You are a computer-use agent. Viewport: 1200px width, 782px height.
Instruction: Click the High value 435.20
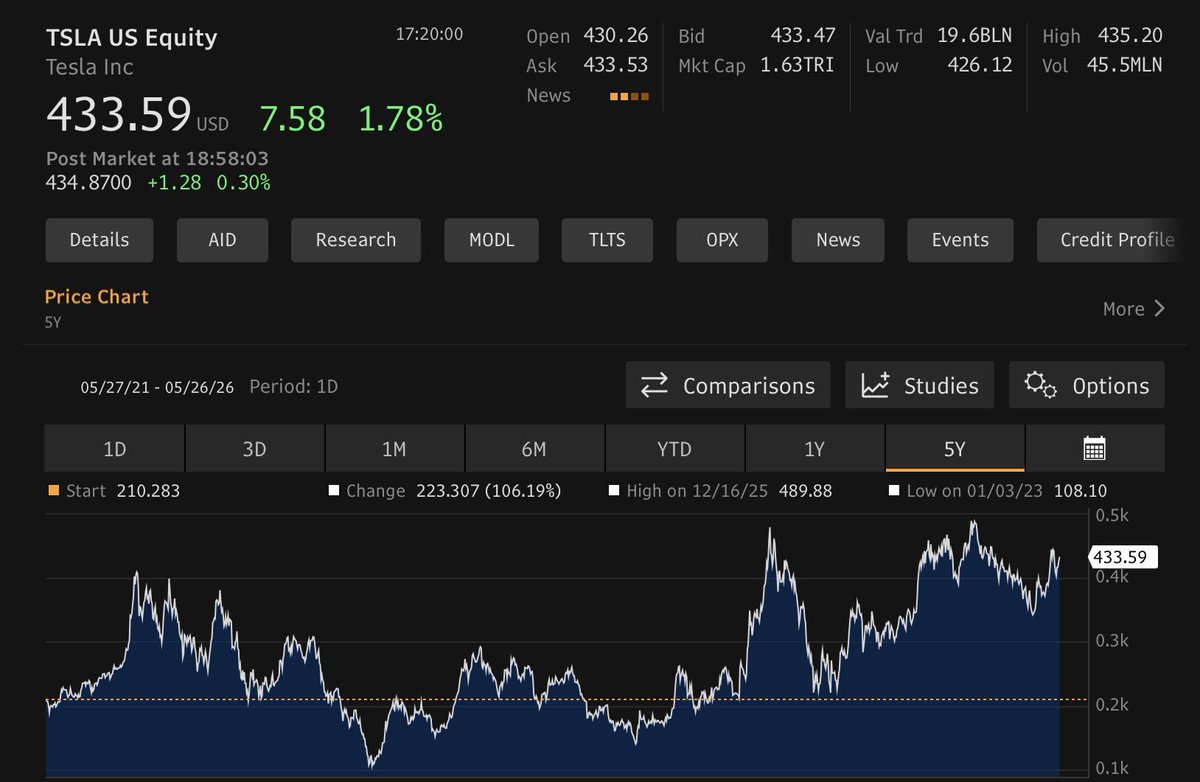pos(1130,35)
